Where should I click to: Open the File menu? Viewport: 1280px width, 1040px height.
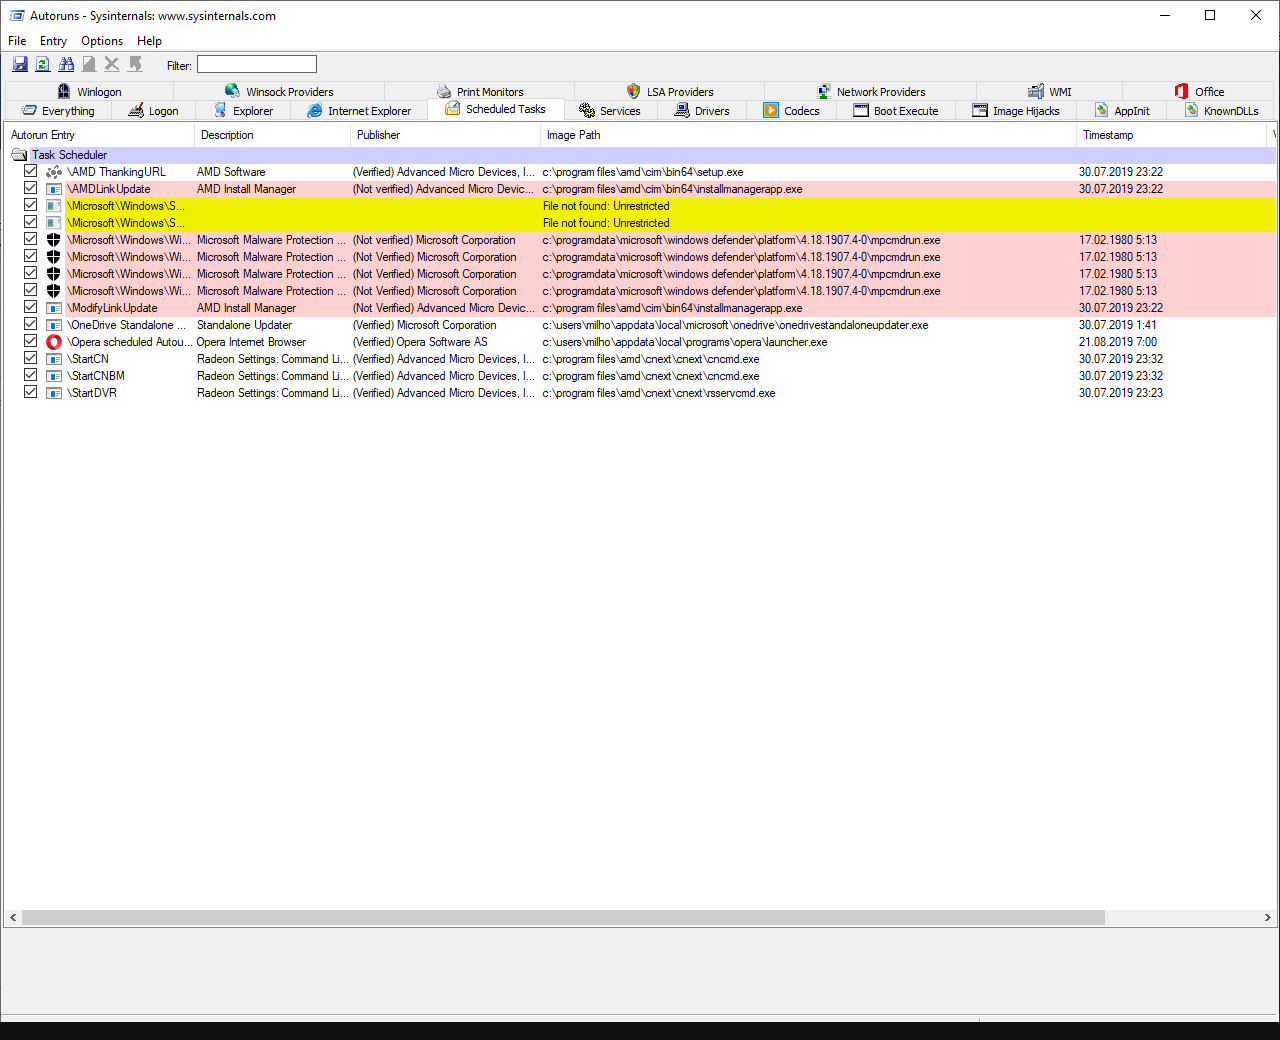[17, 41]
